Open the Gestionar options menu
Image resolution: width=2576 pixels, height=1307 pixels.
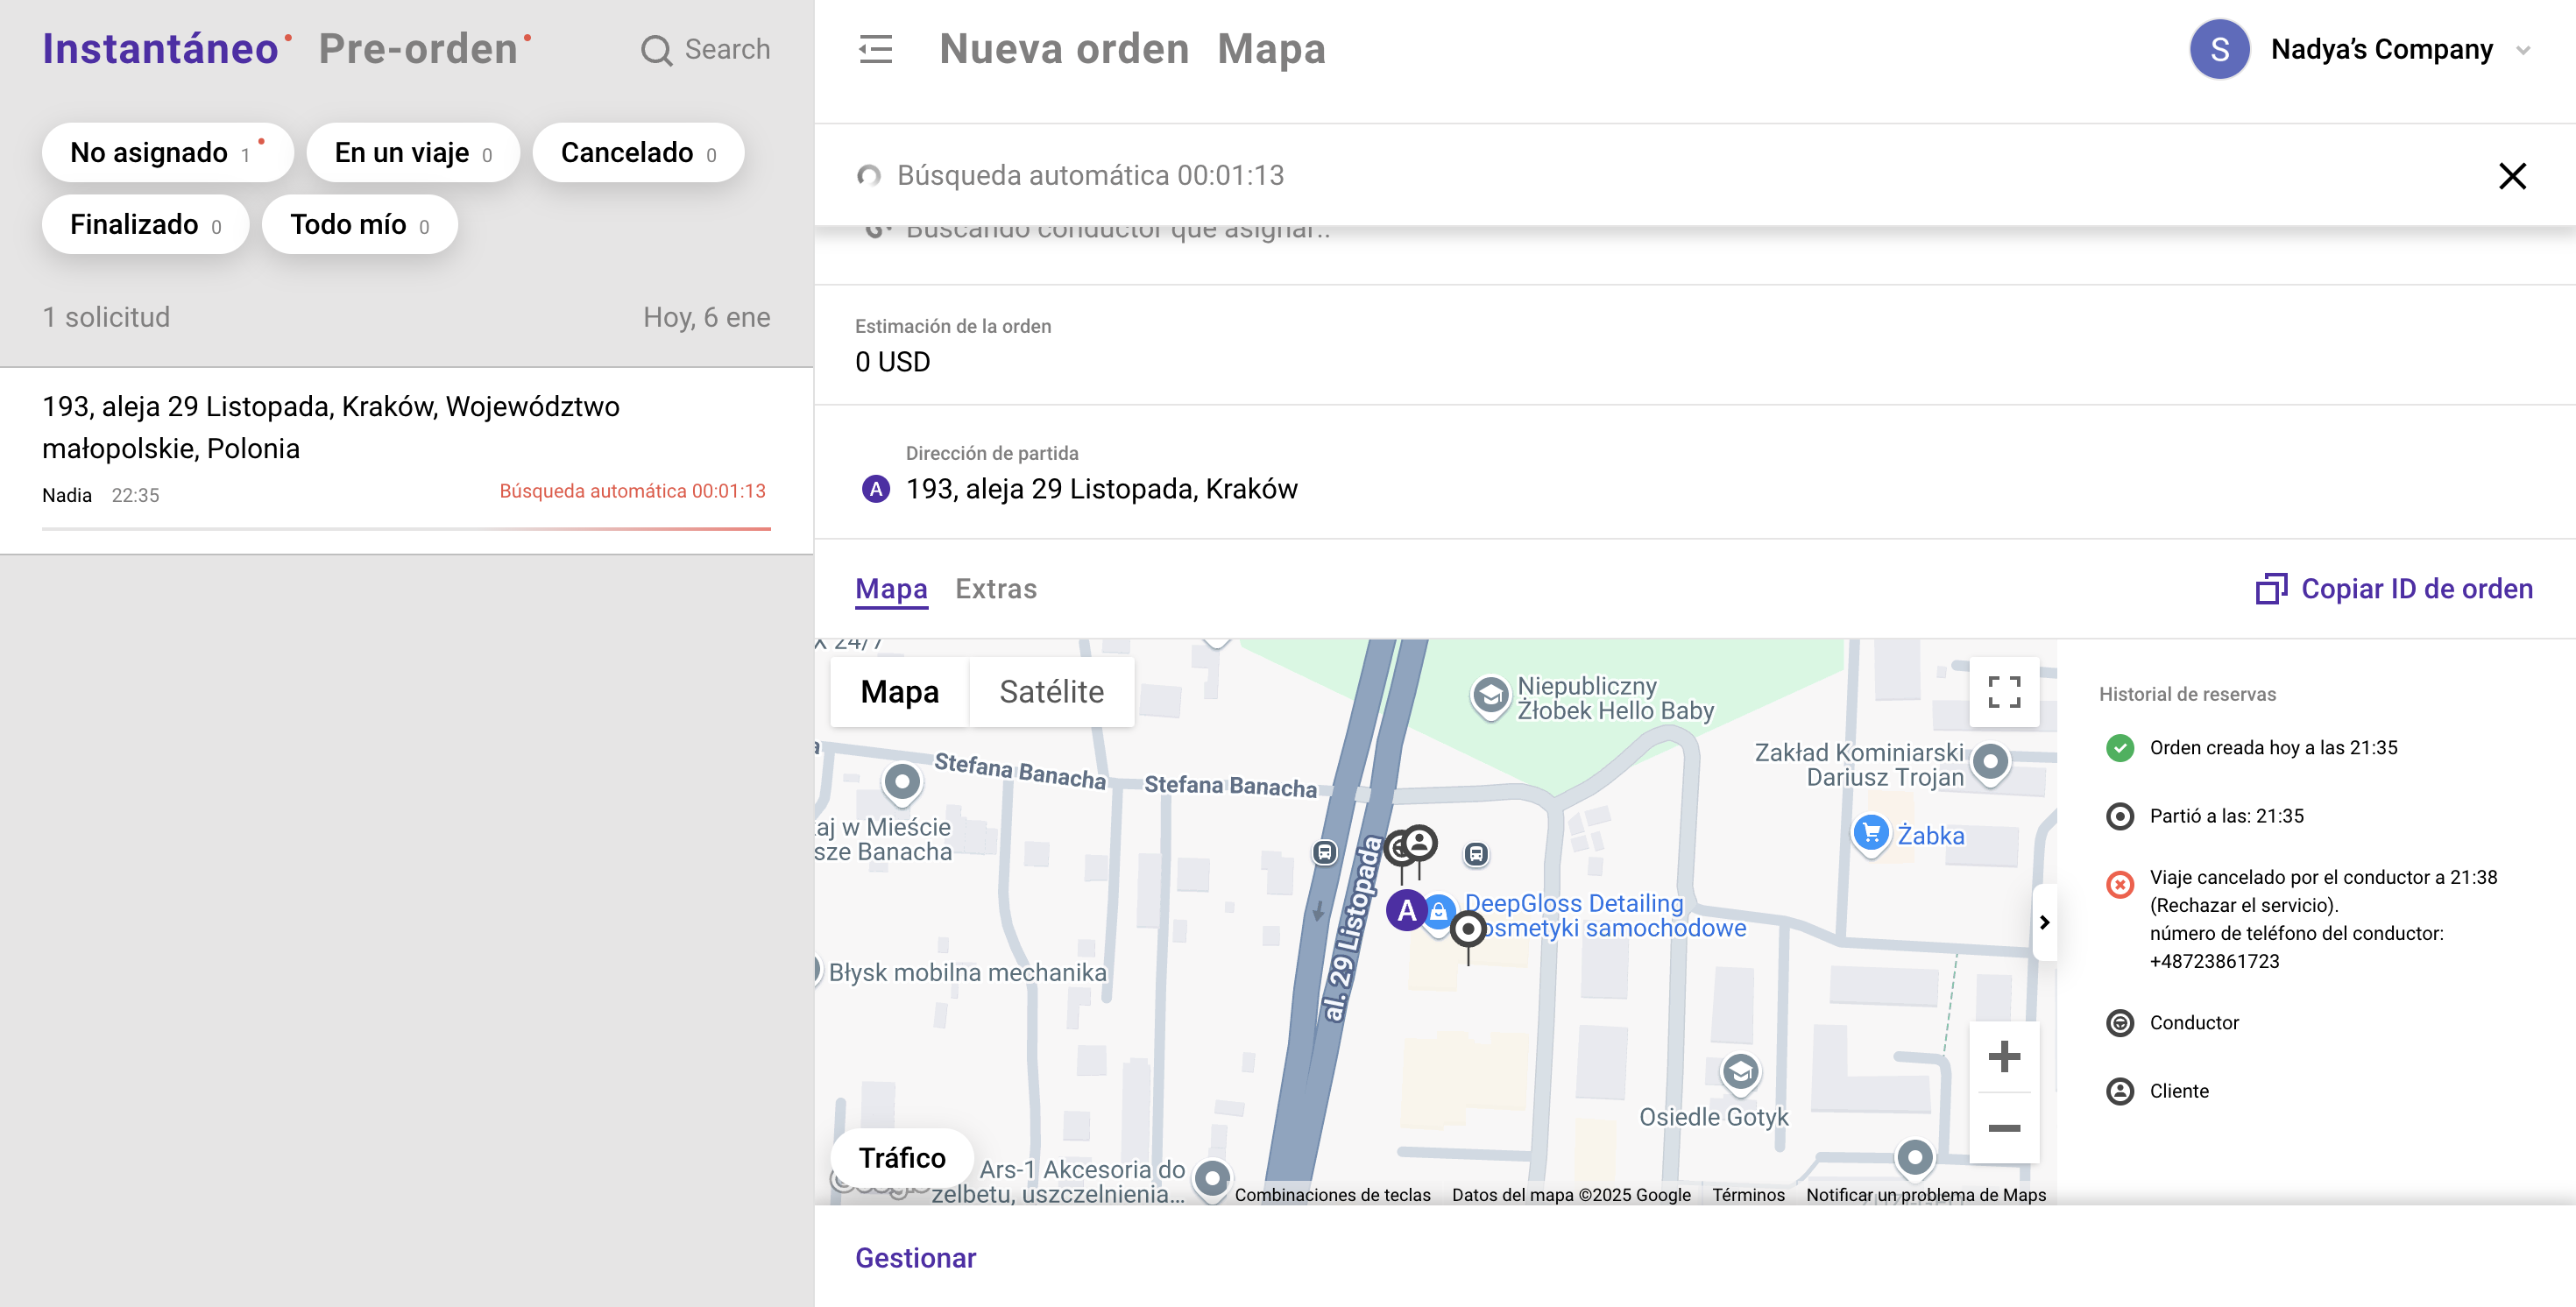(915, 1257)
